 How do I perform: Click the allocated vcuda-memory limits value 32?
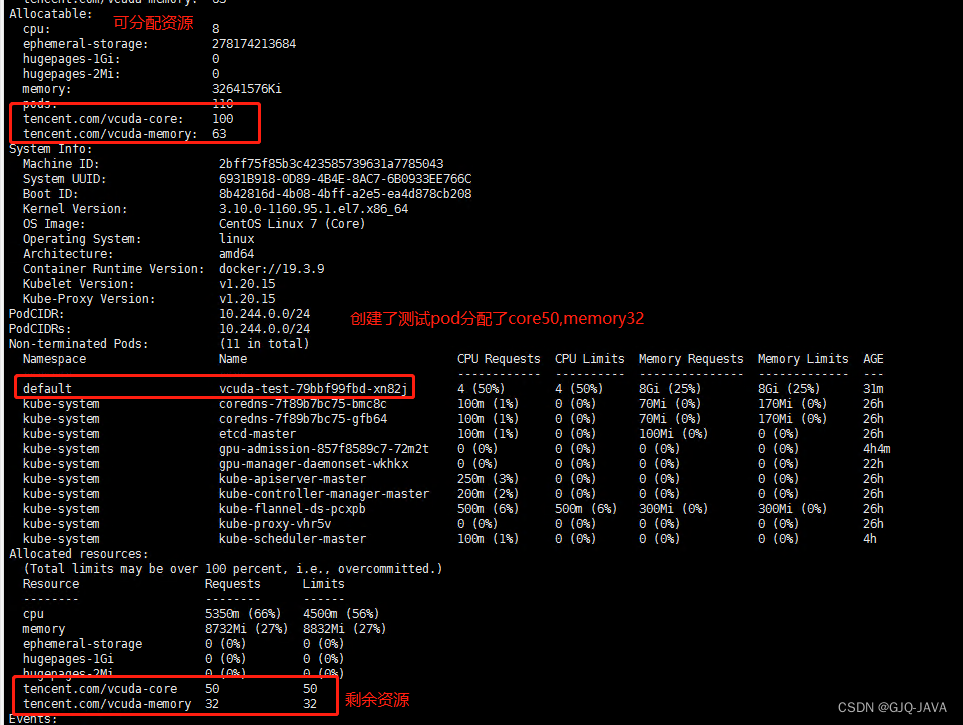coord(310,703)
